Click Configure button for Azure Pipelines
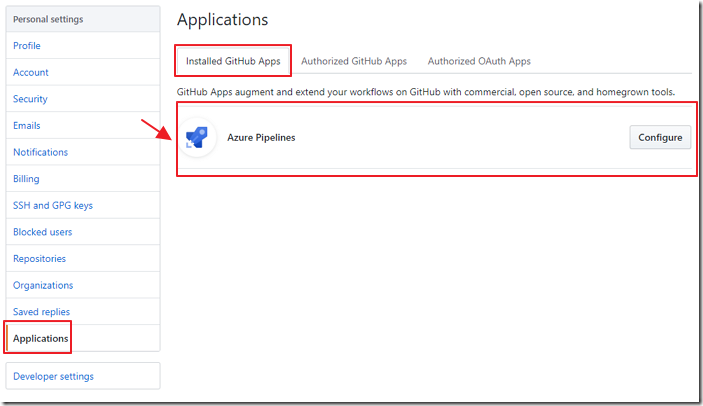 tap(660, 138)
